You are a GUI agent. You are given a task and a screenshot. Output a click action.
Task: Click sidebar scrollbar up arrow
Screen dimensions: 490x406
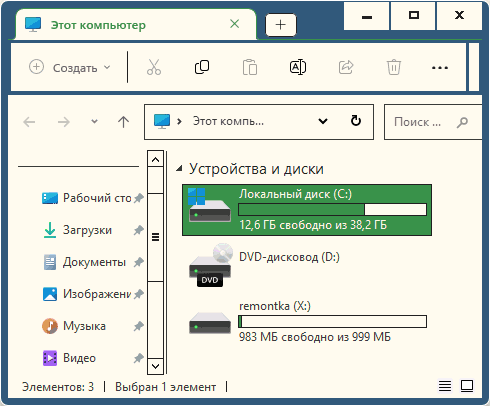tap(155, 159)
